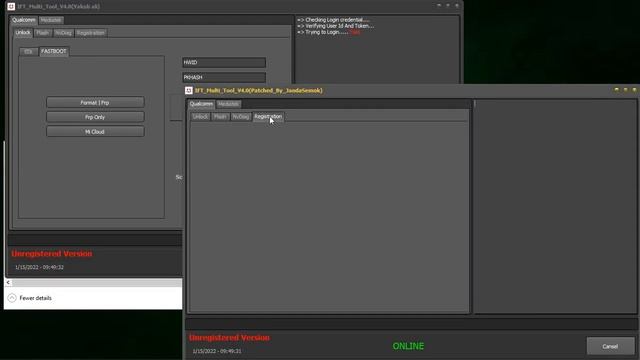Collapse dialog with Fewer details chevron

click(12, 298)
